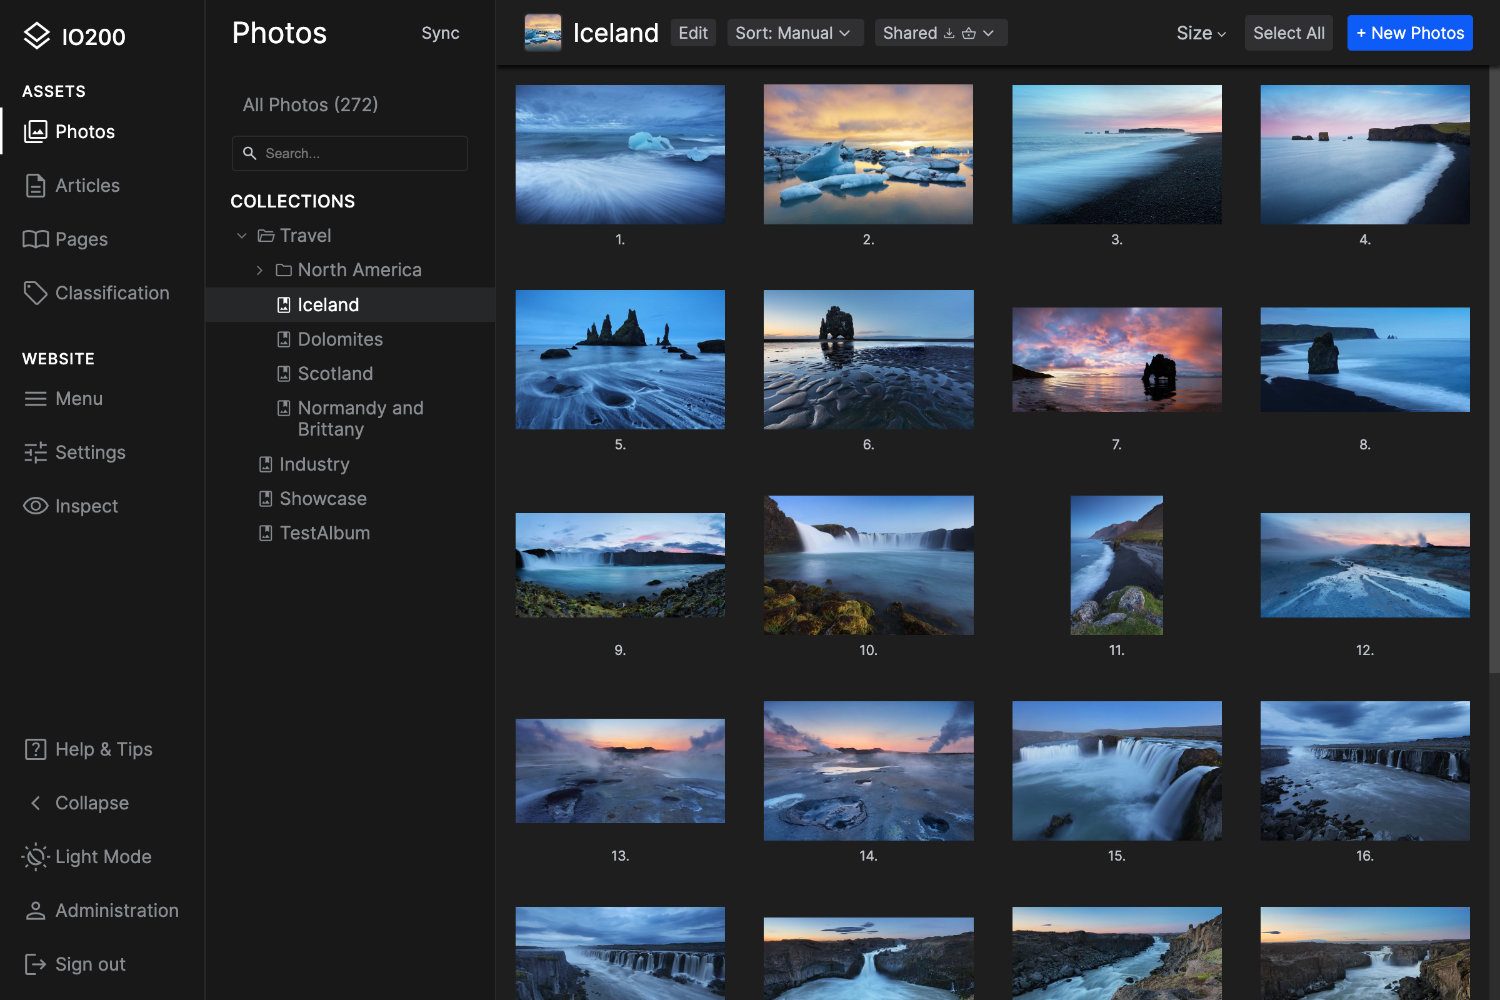Select photo 7 pink sunset rock thumbnail
The image size is (1500, 1000).
1117,360
